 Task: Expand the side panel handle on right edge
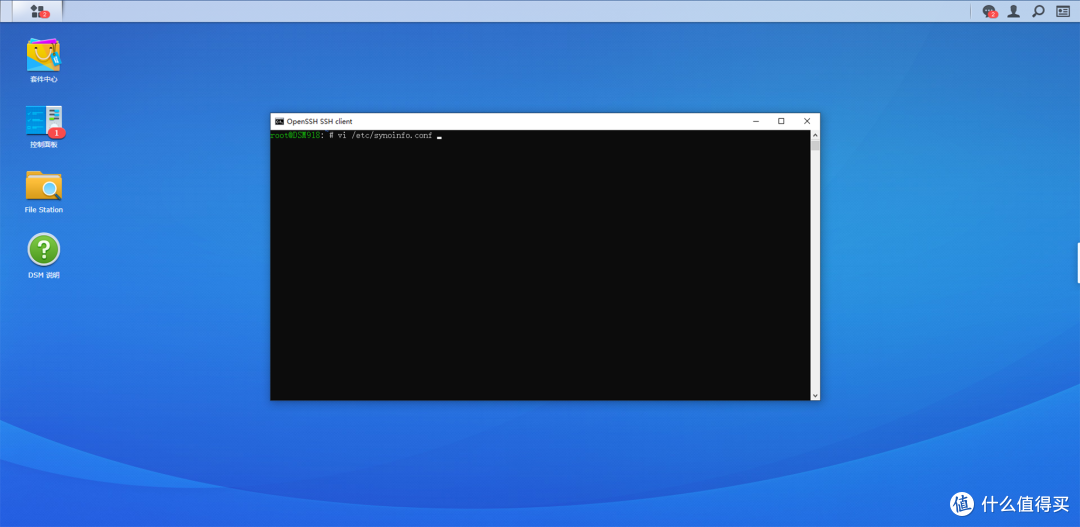1077,262
